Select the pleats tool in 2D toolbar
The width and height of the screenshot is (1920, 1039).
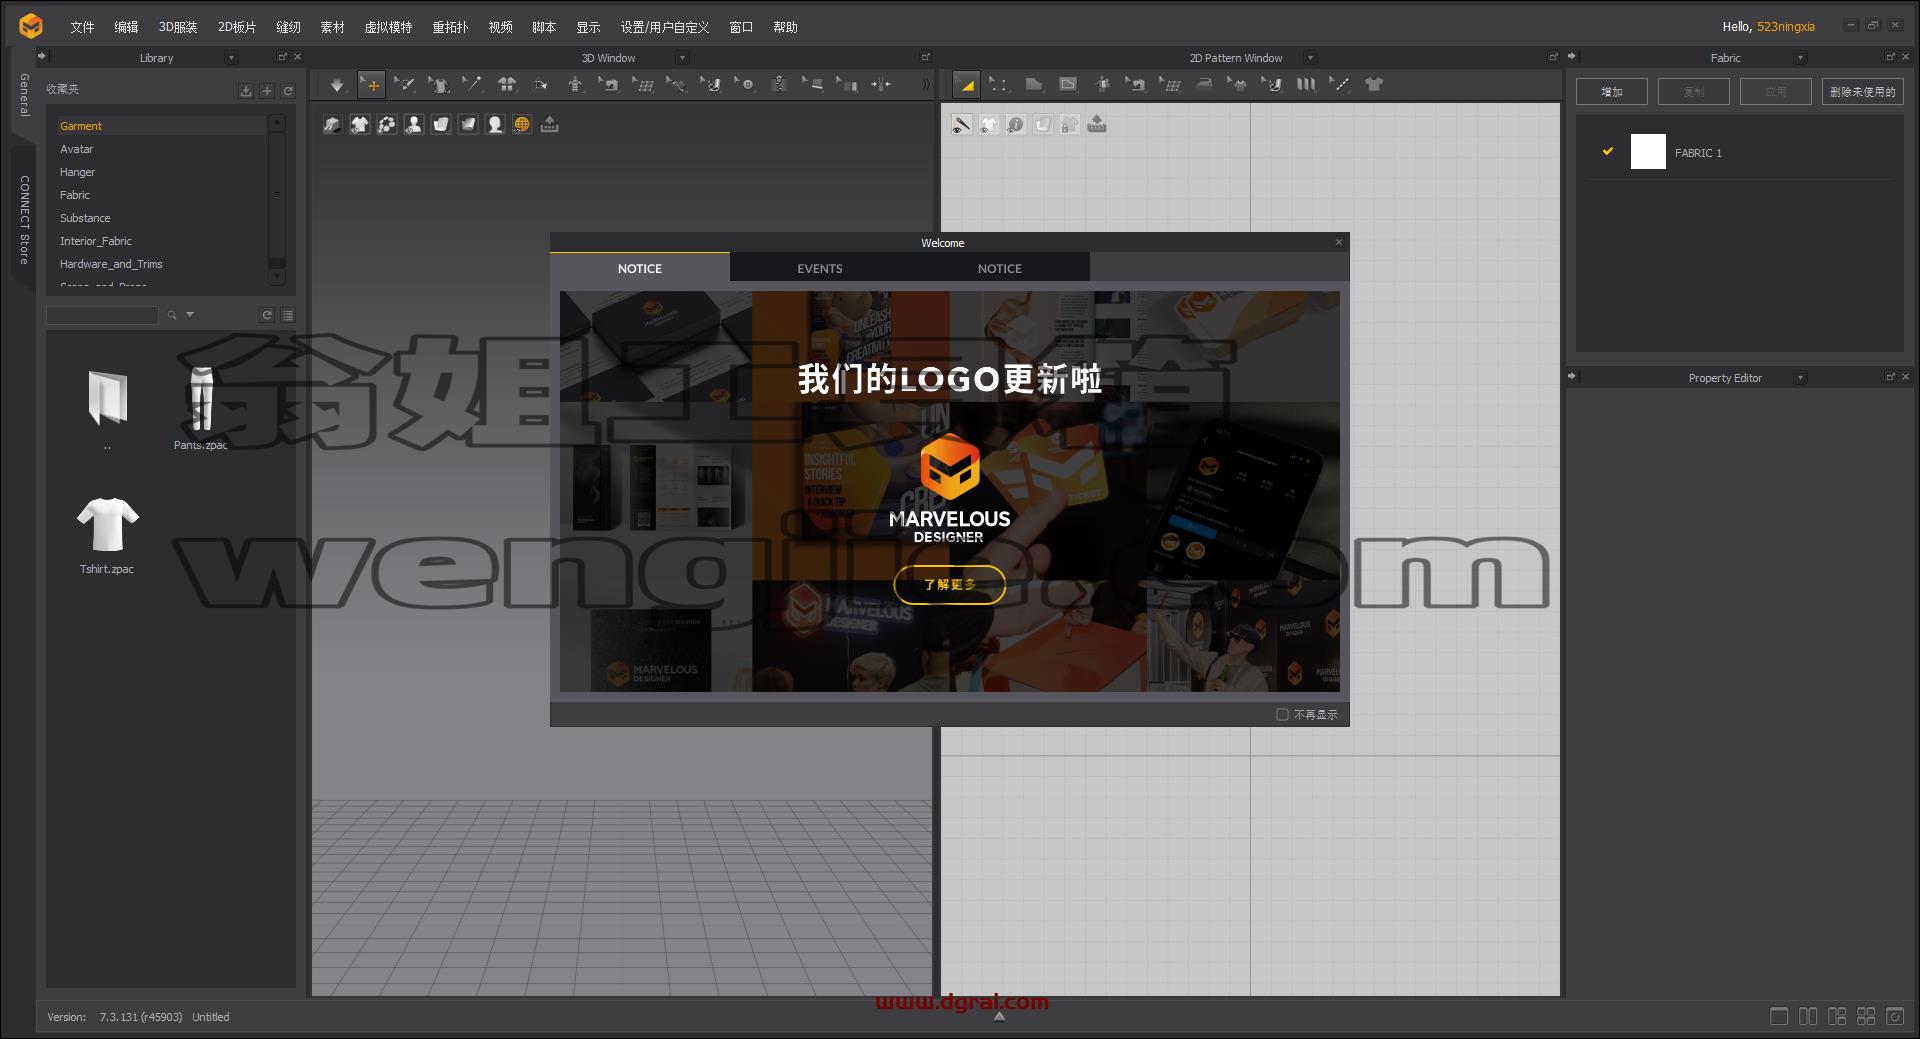point(1306,85)
